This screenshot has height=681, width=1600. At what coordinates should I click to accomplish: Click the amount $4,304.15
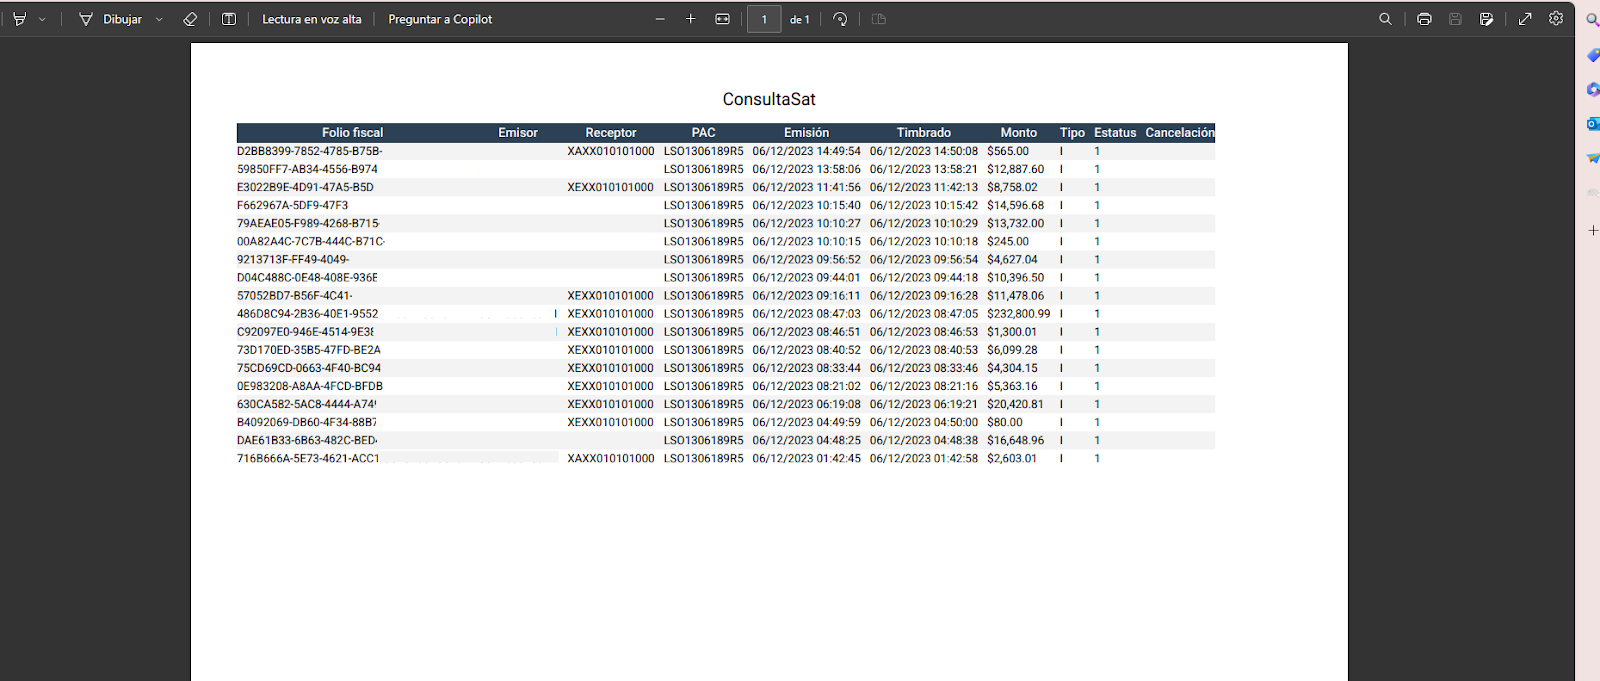tap(1012, 368)
